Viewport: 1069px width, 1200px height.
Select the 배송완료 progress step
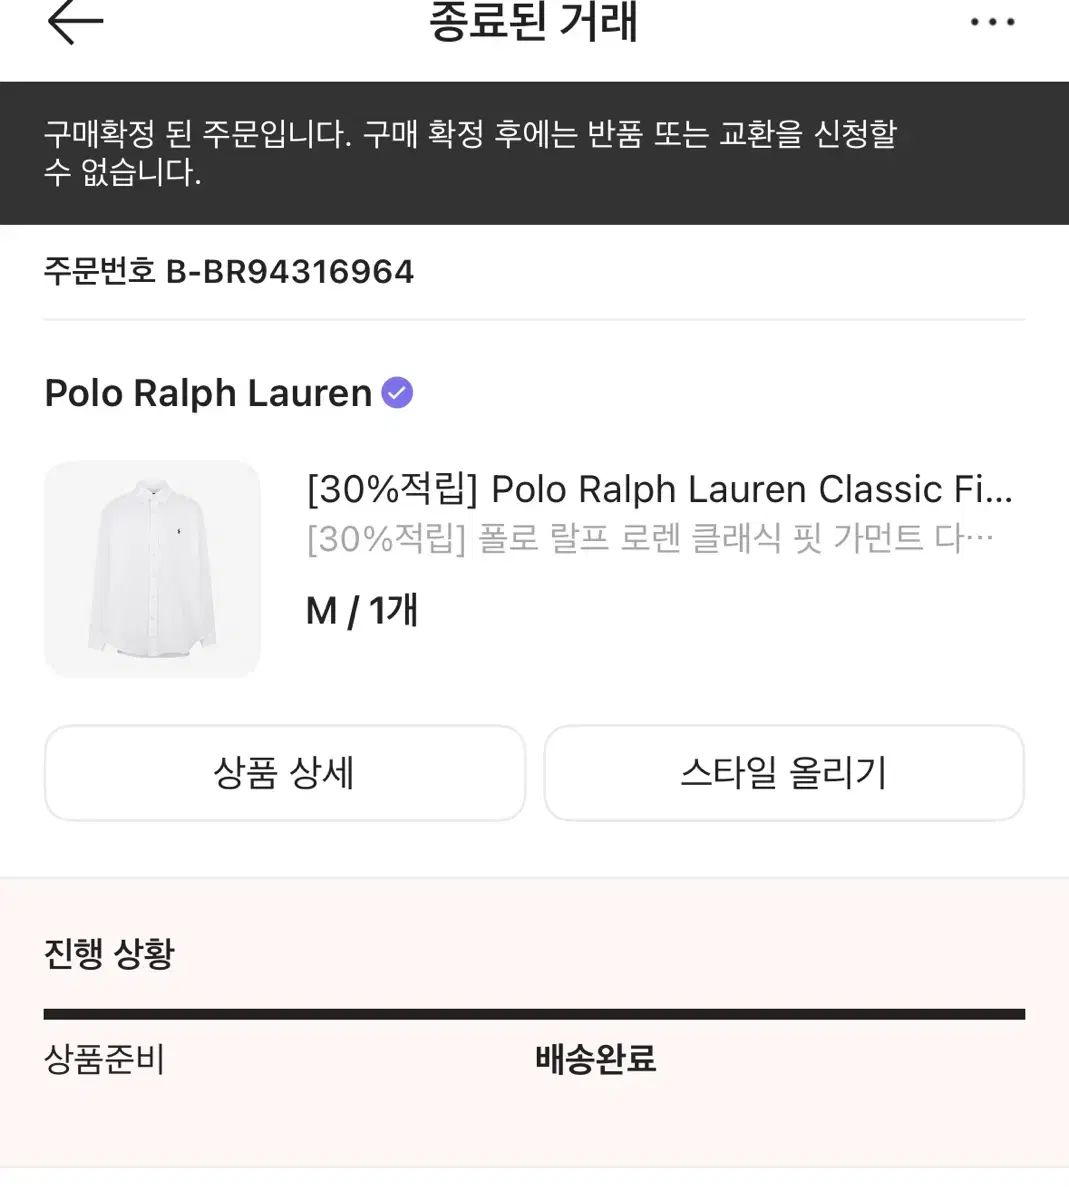tap(595, 1059)
